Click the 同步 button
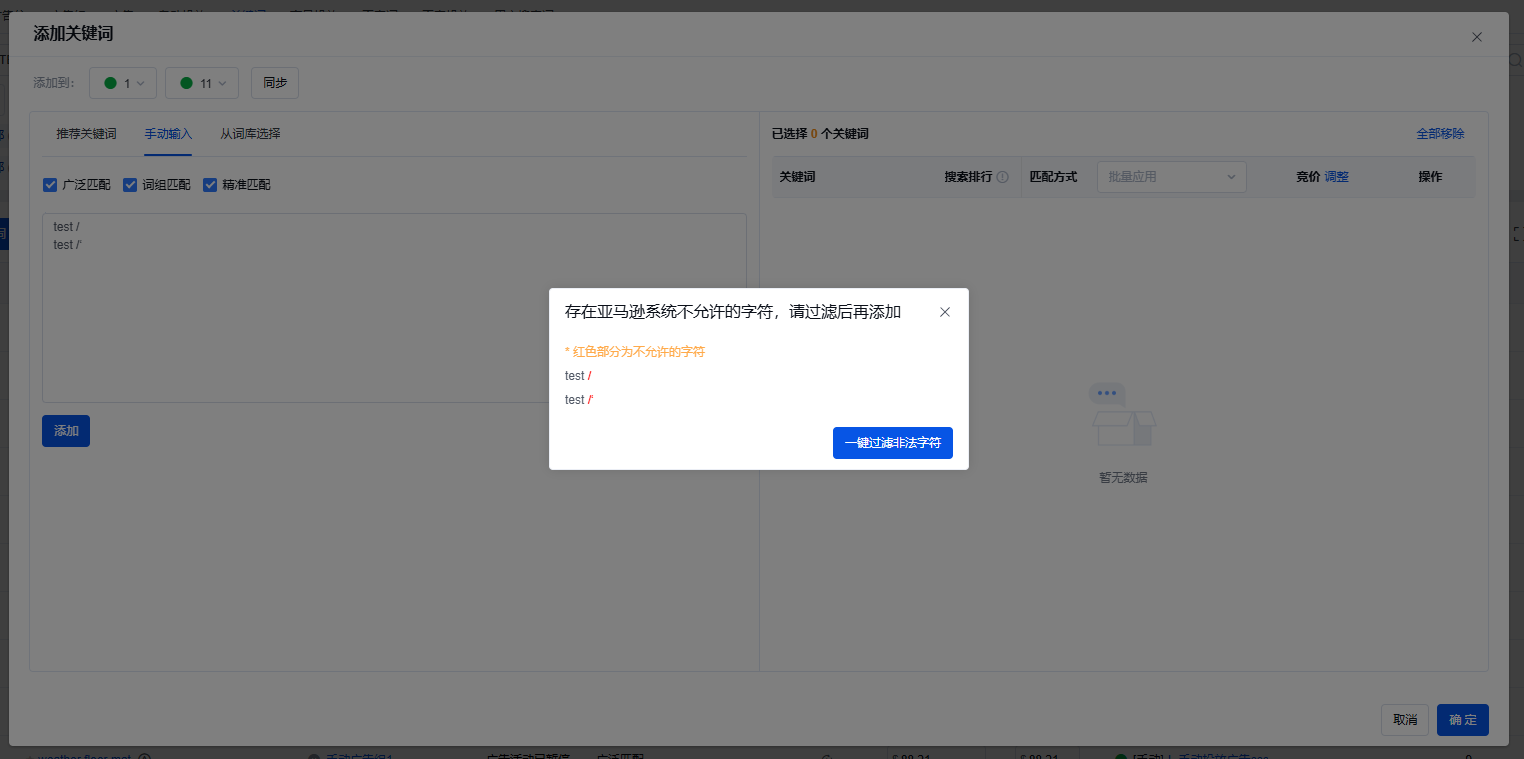The width and height of the screenshot is (1524, 759). [x=274, y=83]
